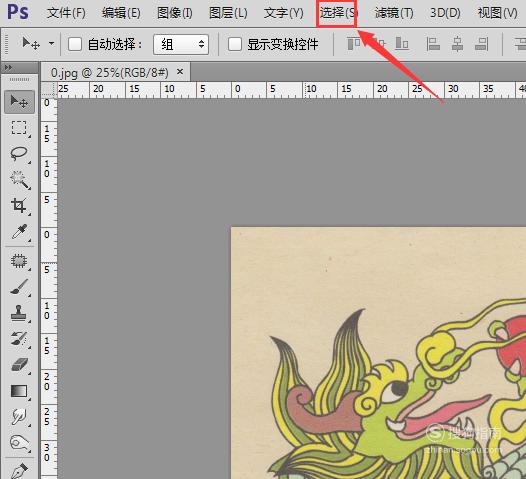The image size is (526, 479).
Task: Click the toolbox grip handle
Action: [19, 79]
